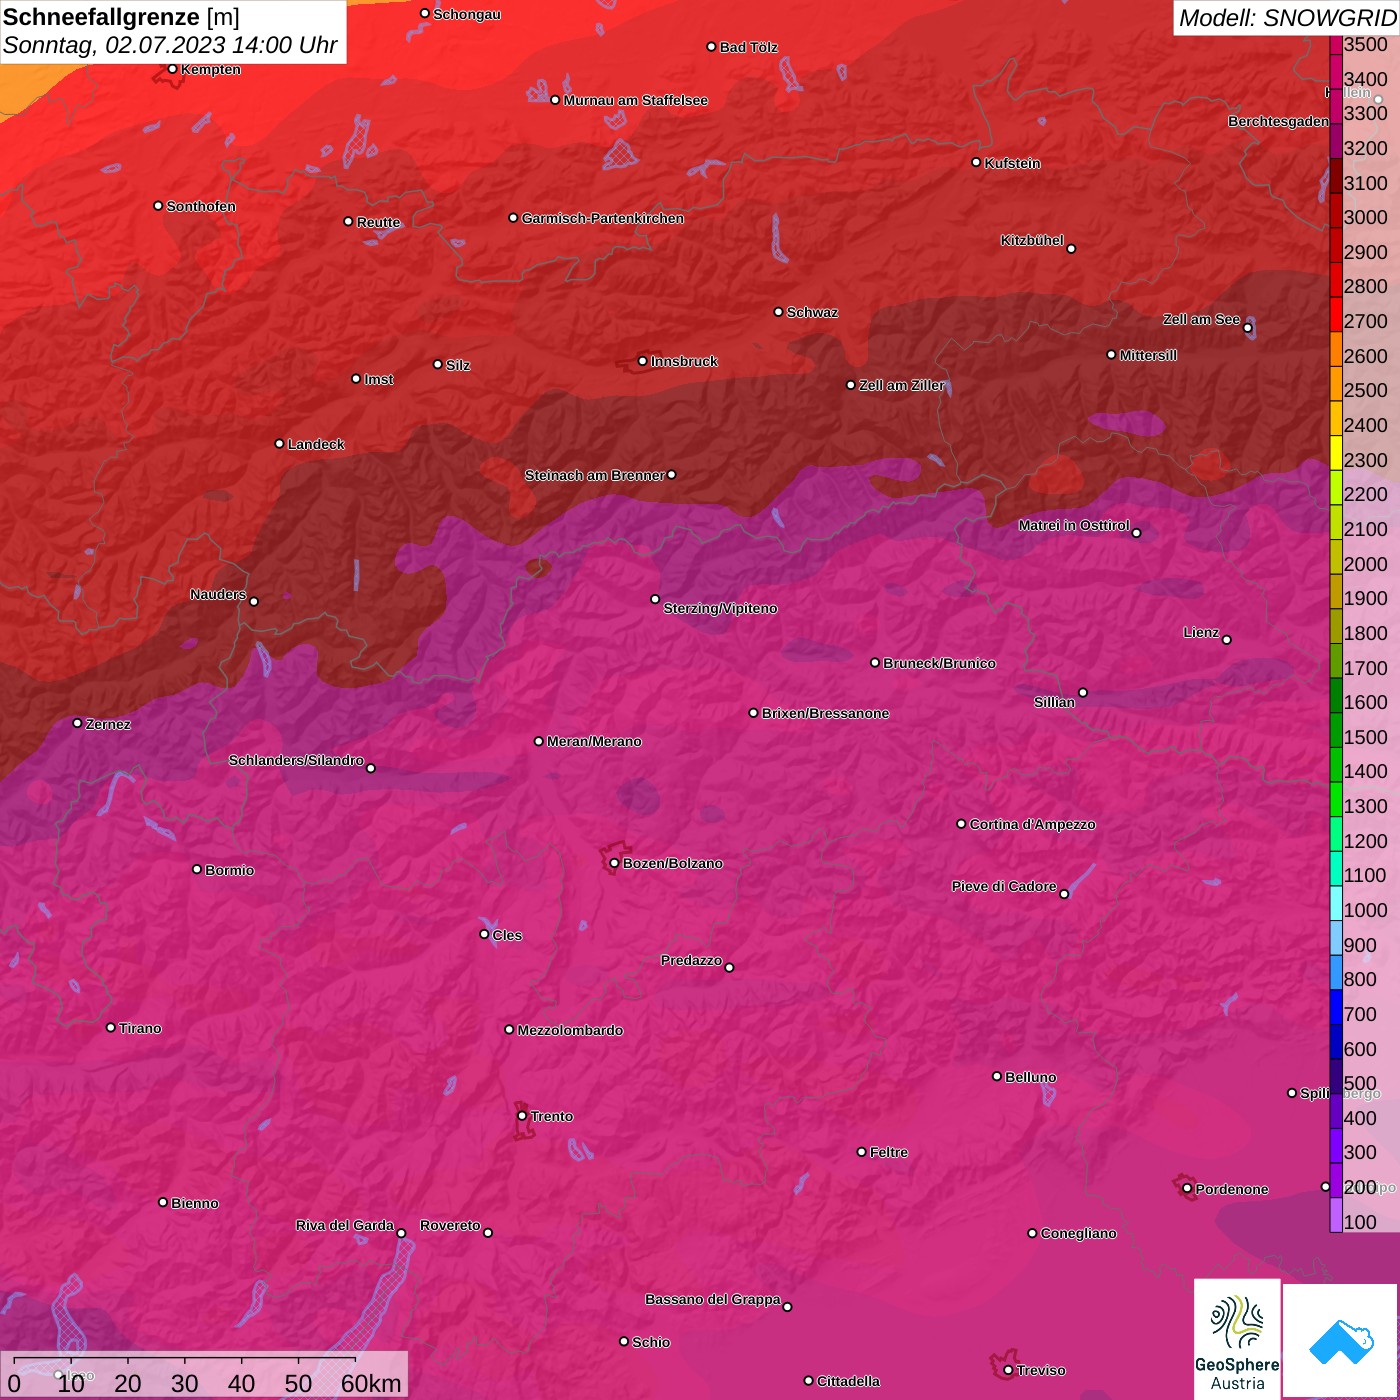Viewport: 1400px width, 1400px height.
Task: Click the 'Schneefallgrenze [m]' map title
Action: 122,17
